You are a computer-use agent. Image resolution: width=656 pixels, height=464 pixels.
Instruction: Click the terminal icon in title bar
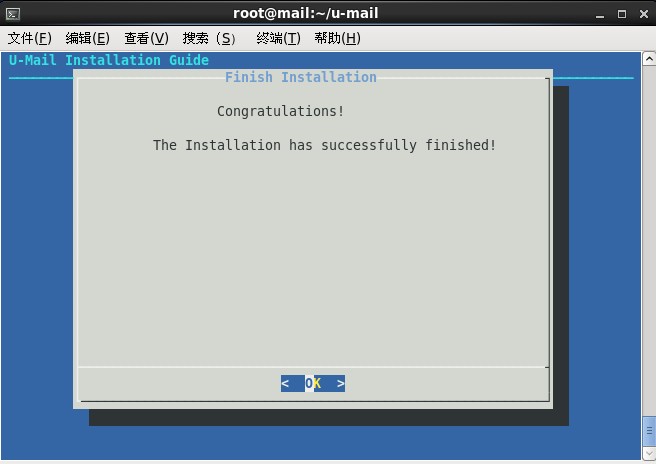[12, 14]
